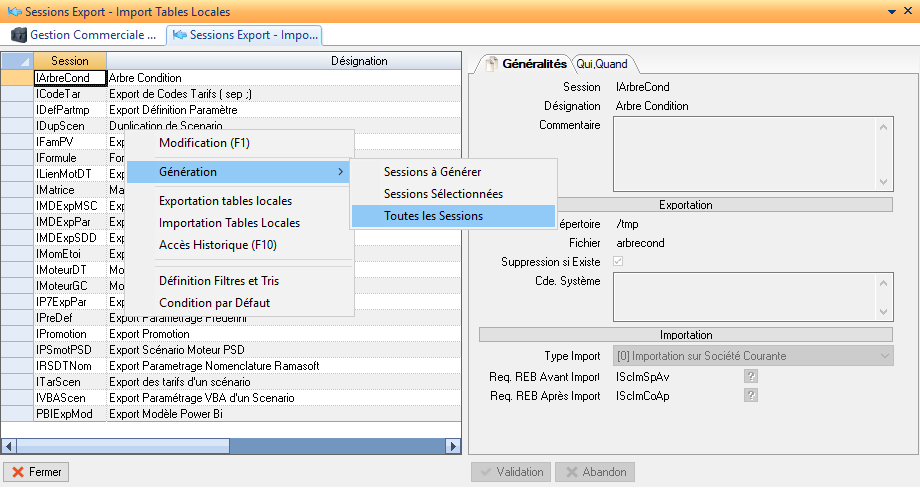Choose Exportation tables locales menu entry
The height and width of the screenshot is (488, 920).
(x=225, y=201)
